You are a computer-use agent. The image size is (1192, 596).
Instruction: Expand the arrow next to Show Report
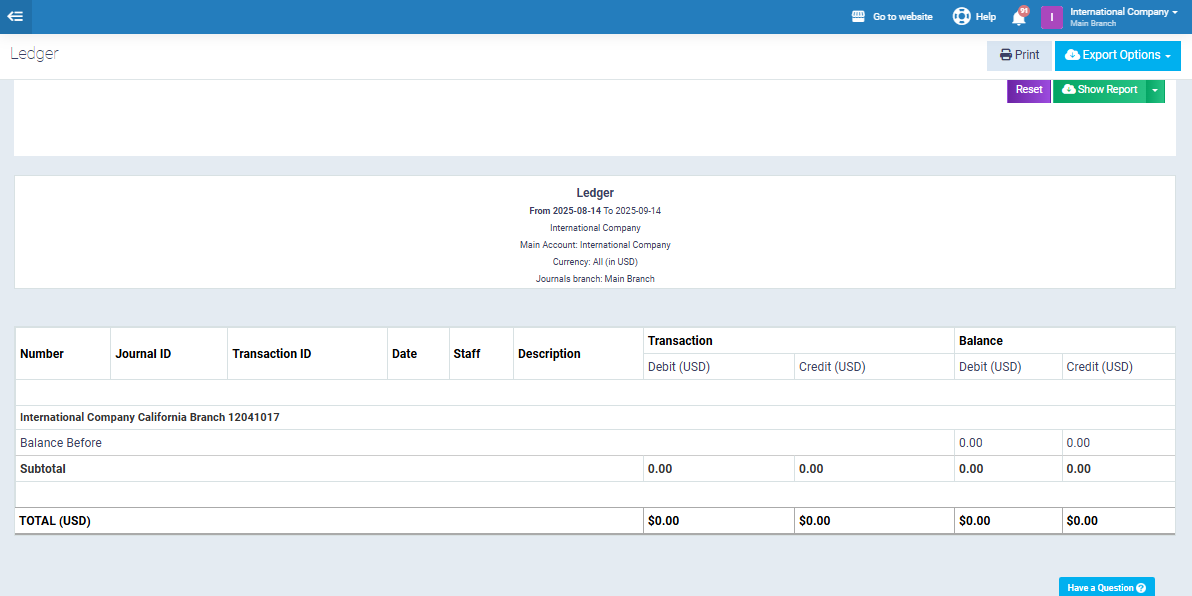coord(1155,90)
